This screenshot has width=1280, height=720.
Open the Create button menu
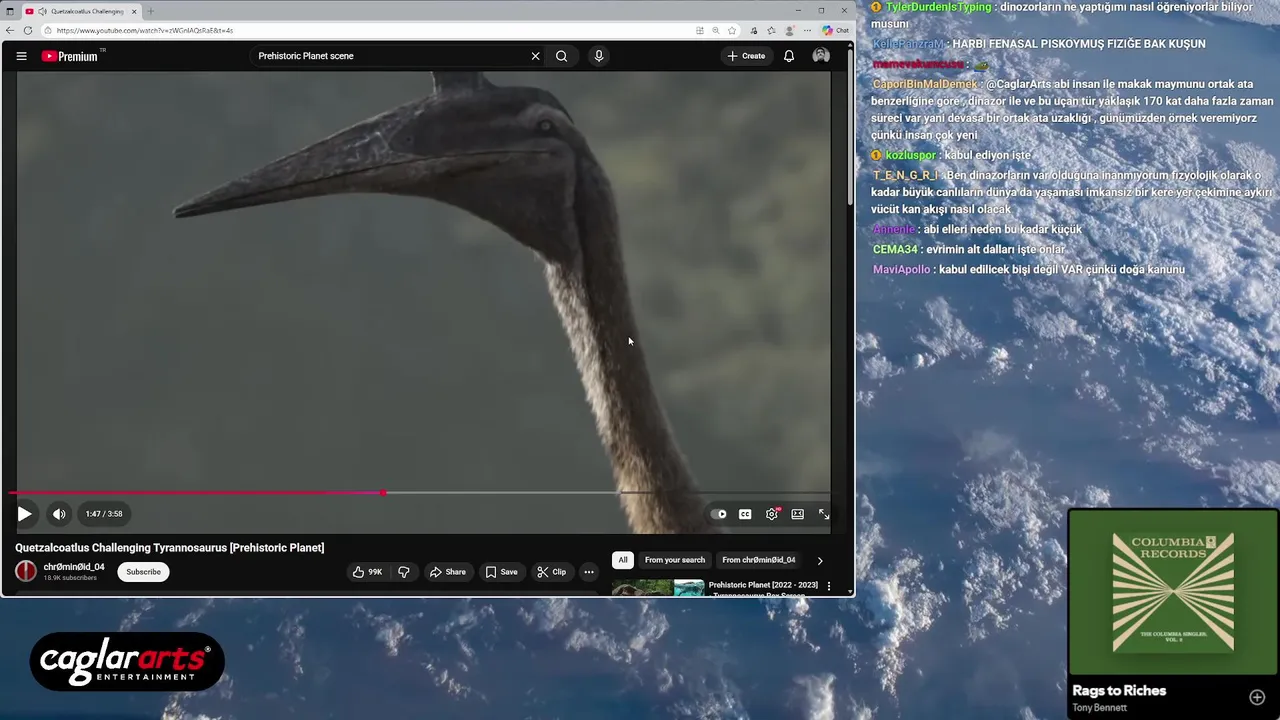click(746, 56)
